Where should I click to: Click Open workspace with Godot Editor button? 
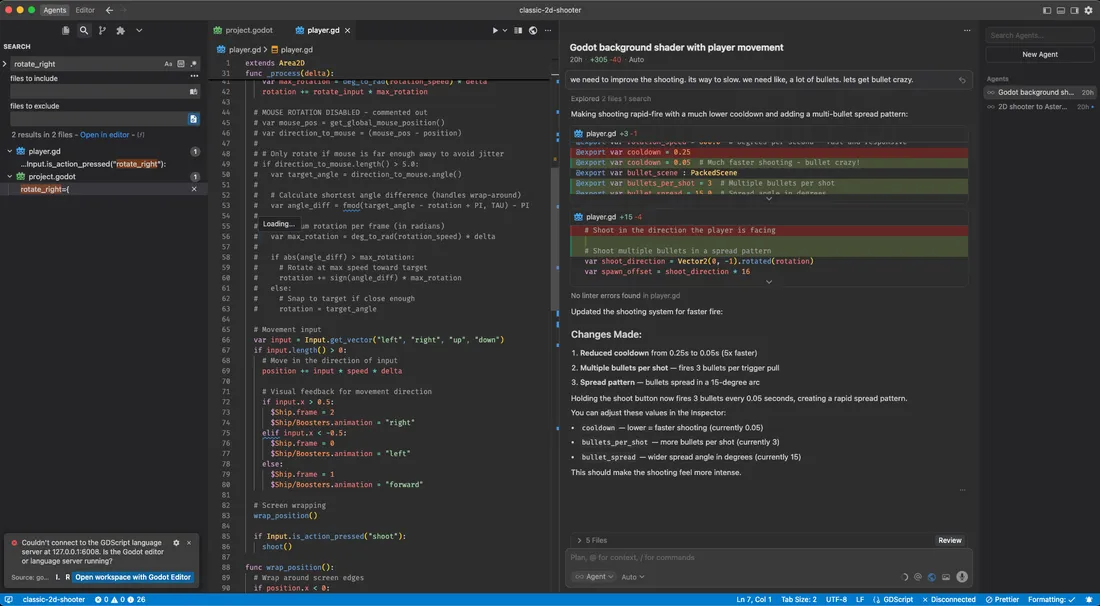click(133, 577)
